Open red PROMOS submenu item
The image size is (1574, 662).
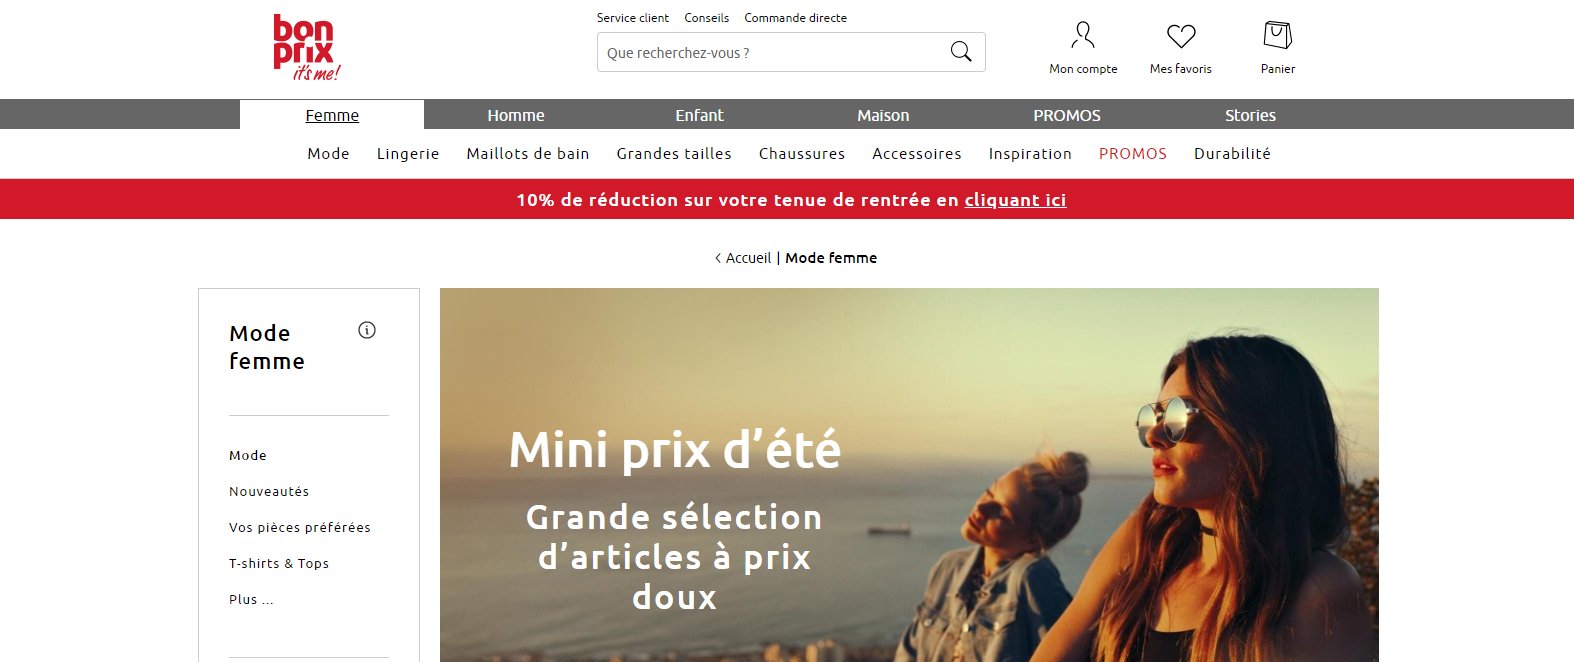(1133, 154)
